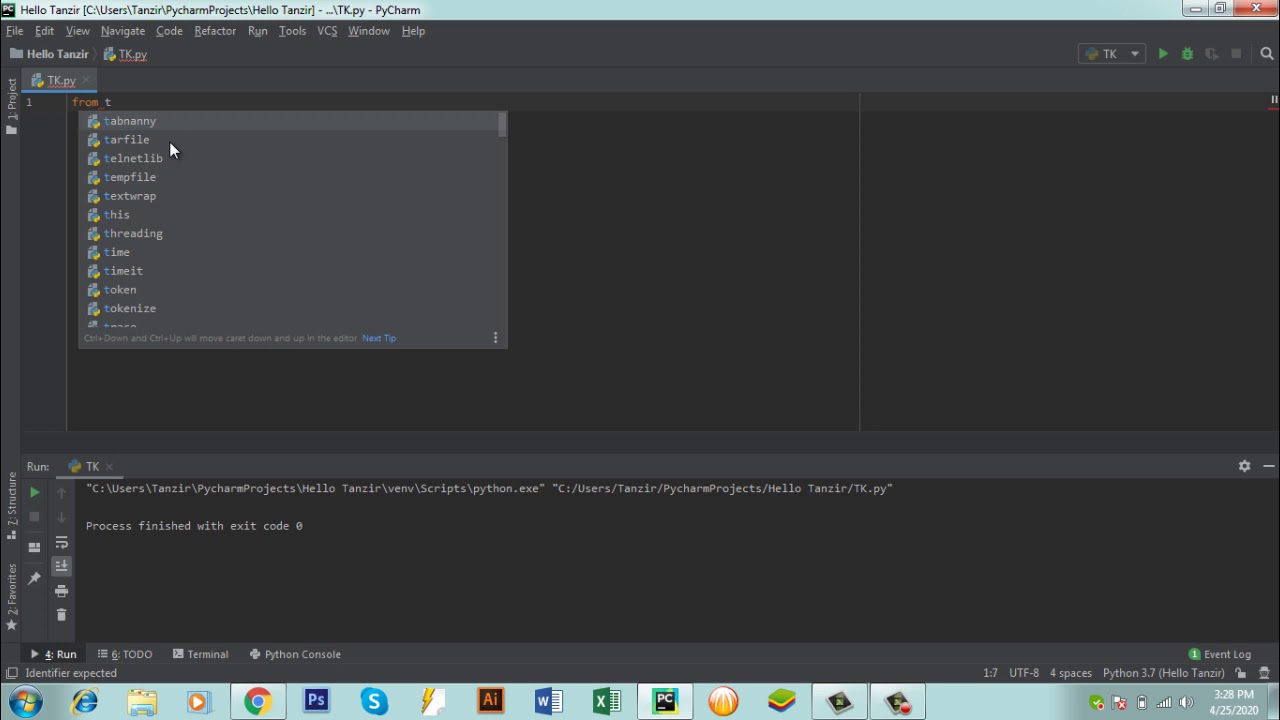Image resolution: width=1280 pixels, height=720 pixels.
Task: Open the Python Console tab
Action: (x=295, y=654)
